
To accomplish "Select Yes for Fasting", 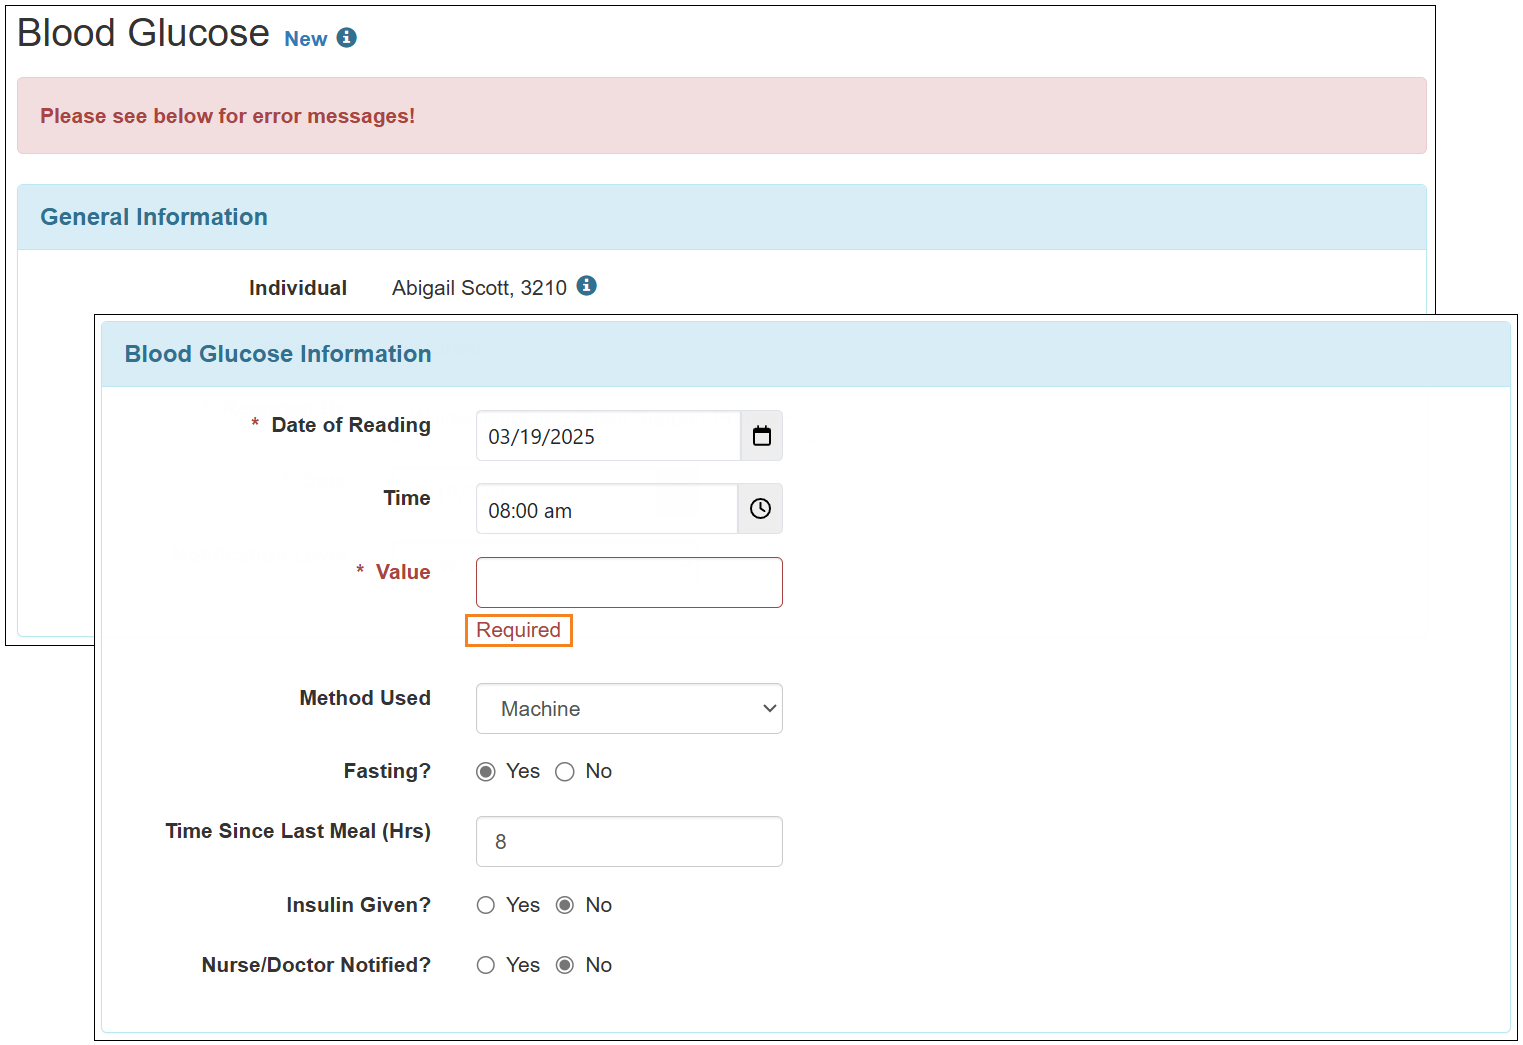I will point(486,771).
